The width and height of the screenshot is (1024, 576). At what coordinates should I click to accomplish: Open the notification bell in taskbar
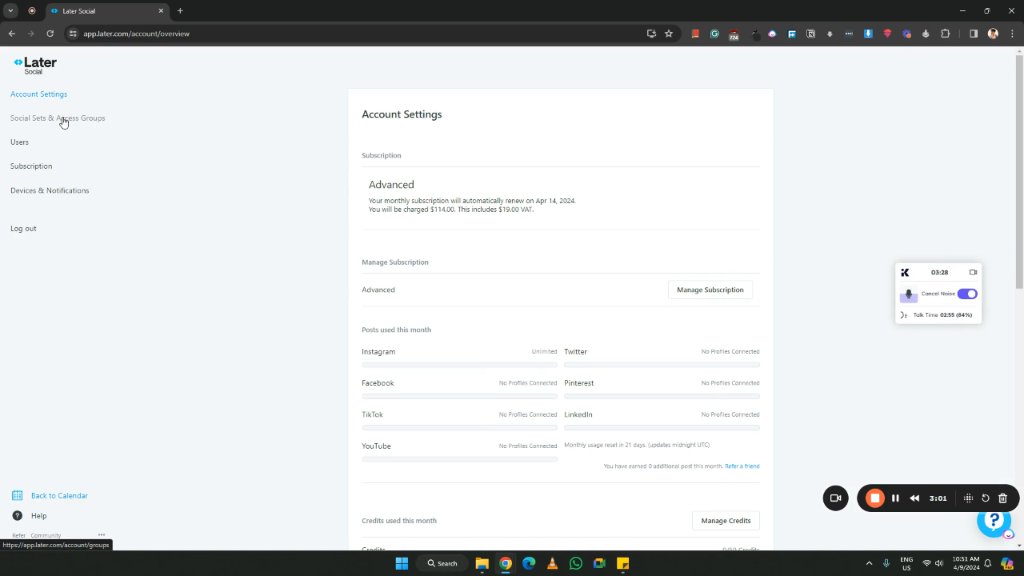987,564
